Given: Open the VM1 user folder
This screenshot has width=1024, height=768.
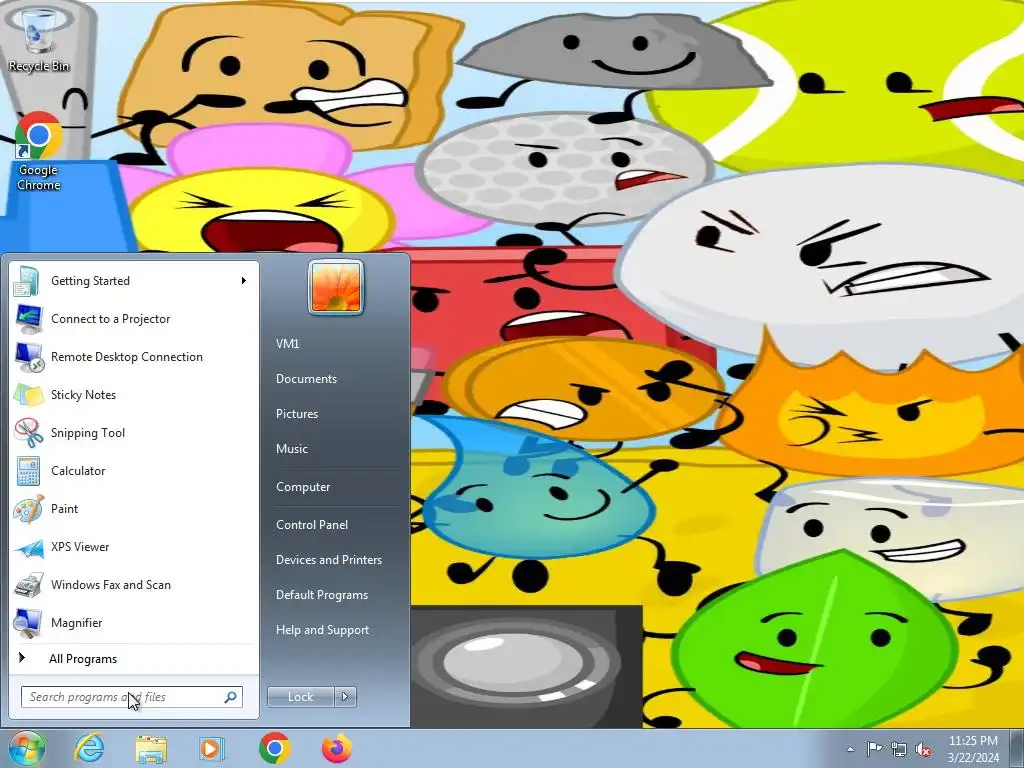Looking at the screenshot, I should click(287, 344).
